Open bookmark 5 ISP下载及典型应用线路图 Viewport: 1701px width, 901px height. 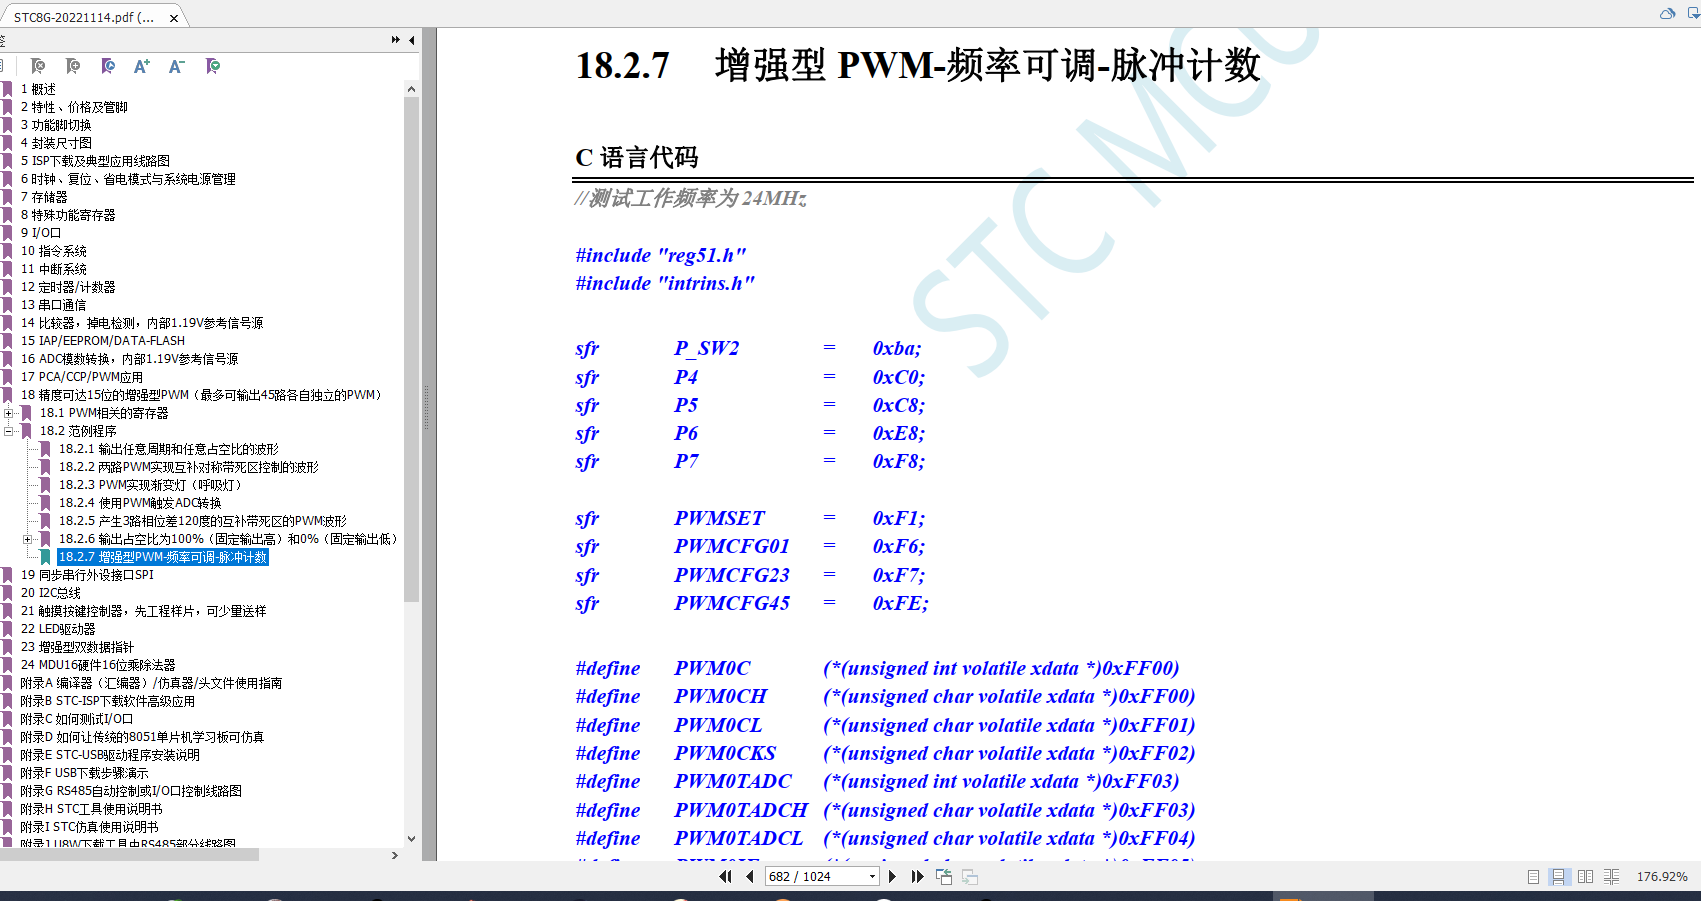tap(95, 161)
